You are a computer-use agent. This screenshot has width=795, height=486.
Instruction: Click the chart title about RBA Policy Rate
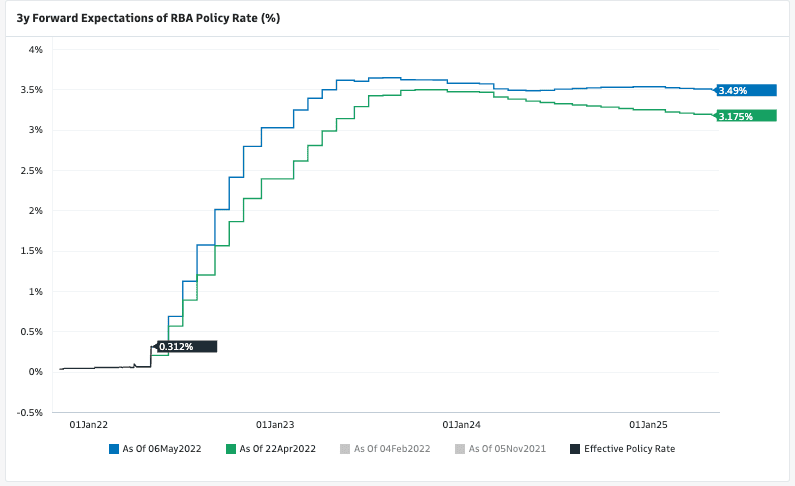point(148,18)
